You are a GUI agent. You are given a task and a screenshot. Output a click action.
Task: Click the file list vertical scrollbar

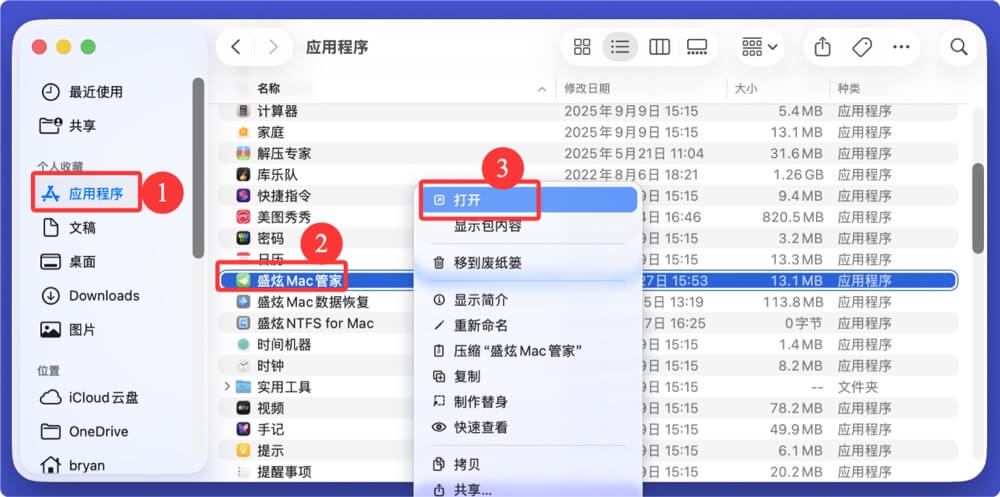click(x=978, y=208)
